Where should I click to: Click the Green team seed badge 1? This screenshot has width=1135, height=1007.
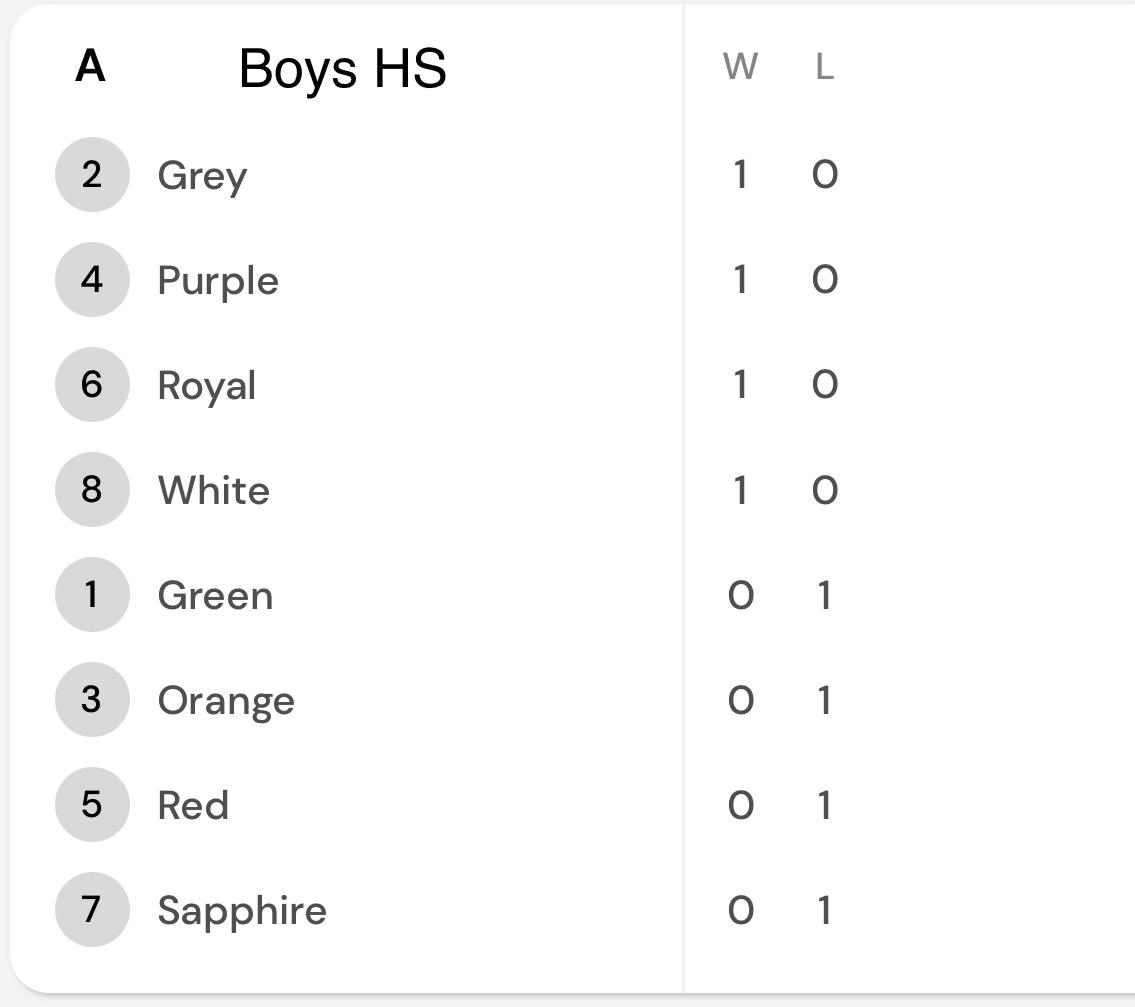coord(92,594)
